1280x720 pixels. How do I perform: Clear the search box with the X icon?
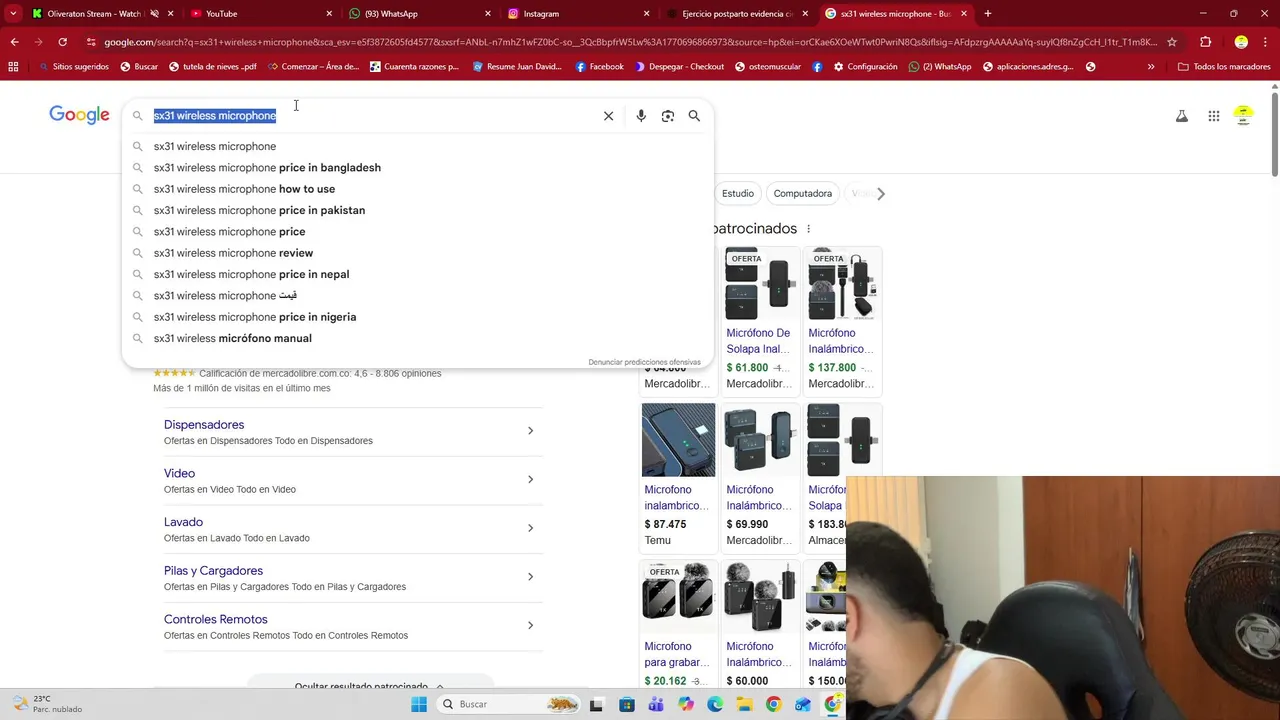[x=608, y=116]
